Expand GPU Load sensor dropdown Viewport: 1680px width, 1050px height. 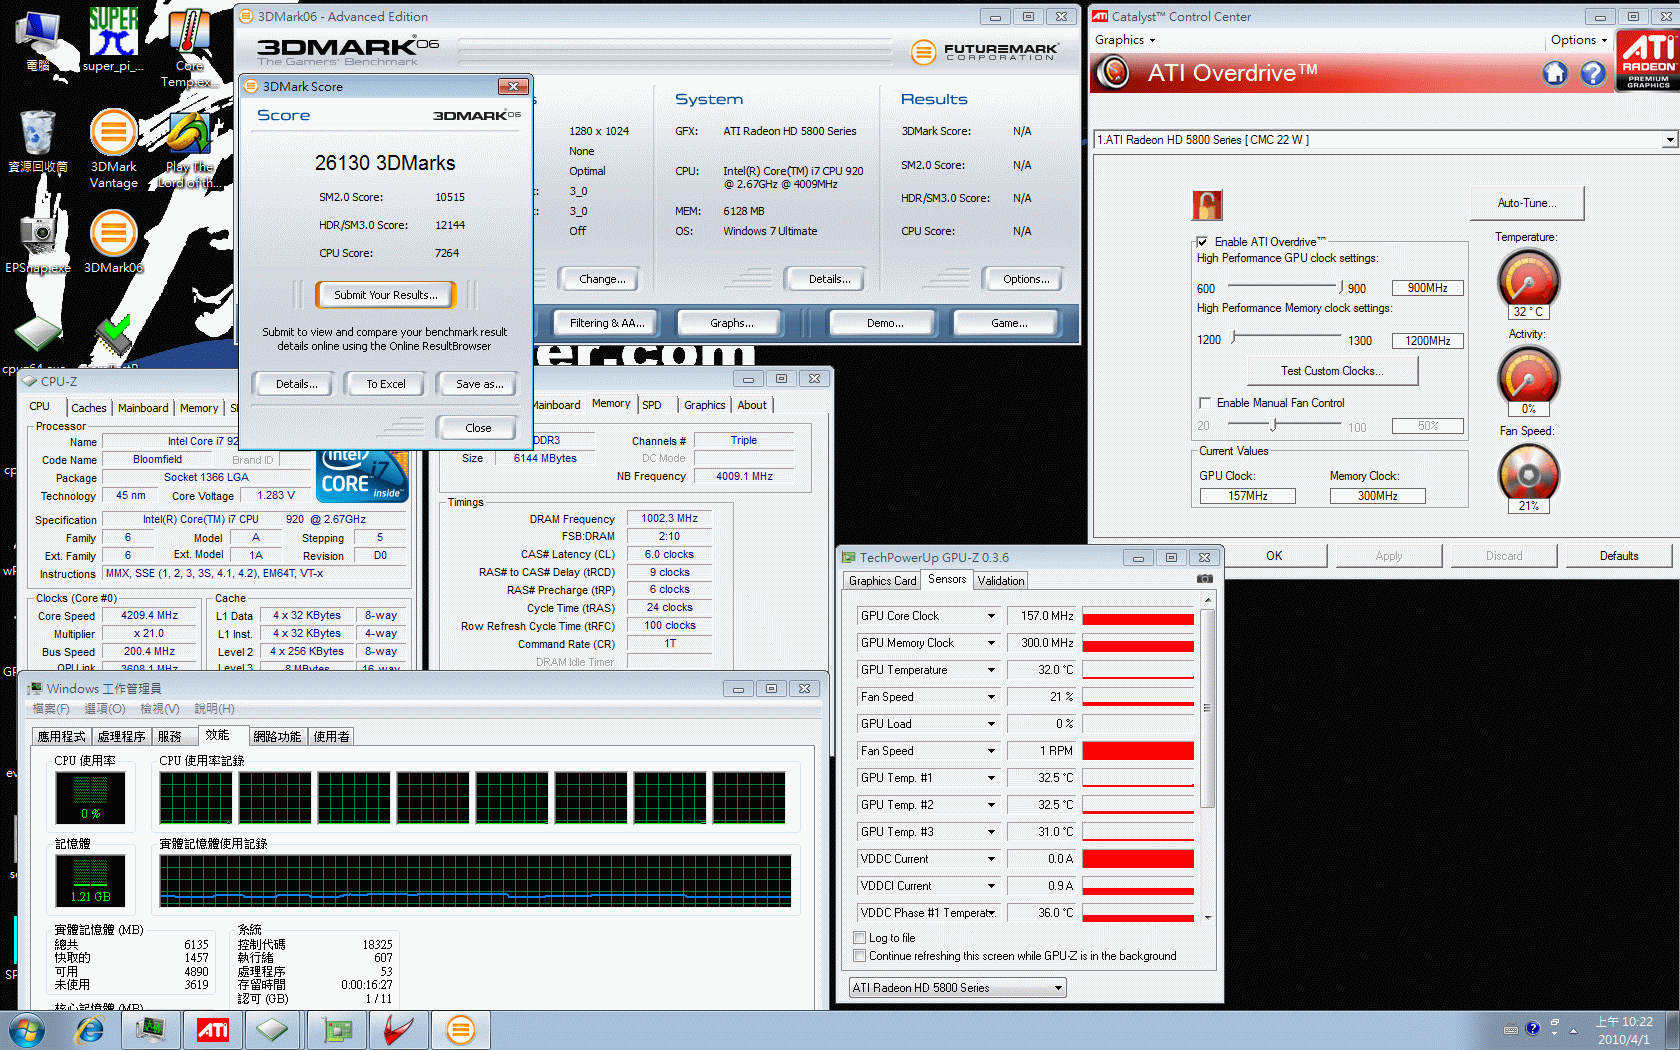point(991,724)
